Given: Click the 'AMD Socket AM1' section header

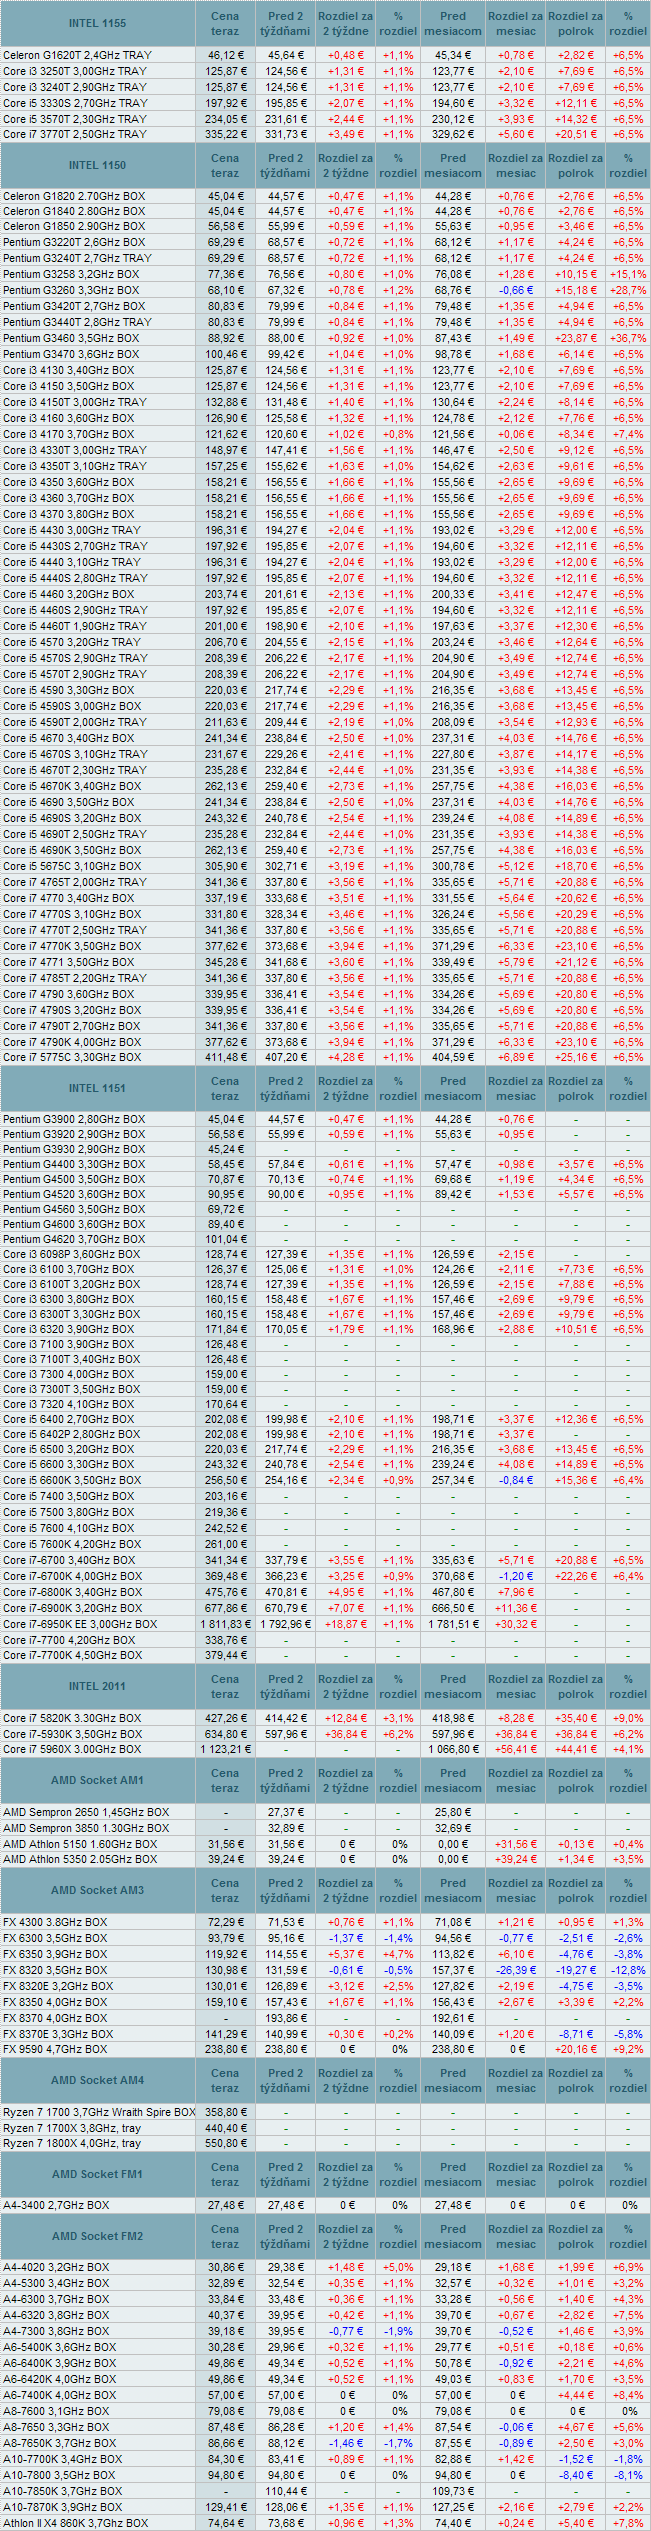Looking at the screenshot, I should (98, 1780).
